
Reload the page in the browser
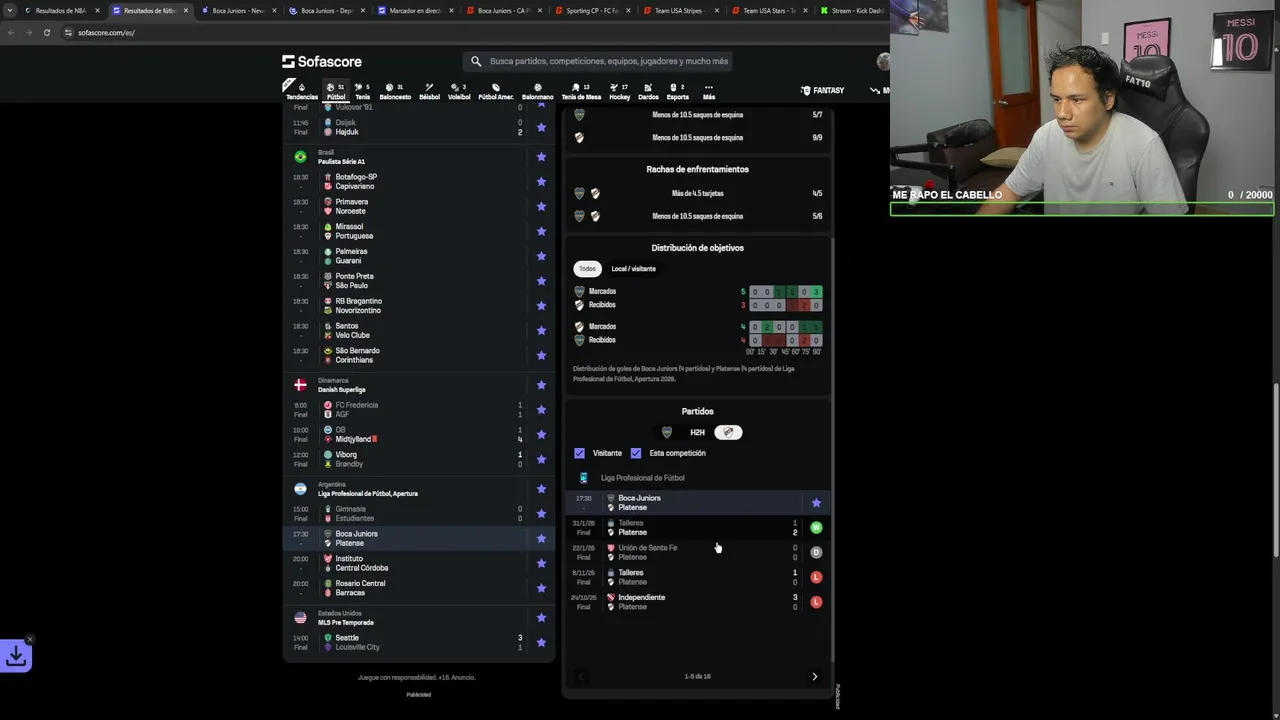[46, 32]
